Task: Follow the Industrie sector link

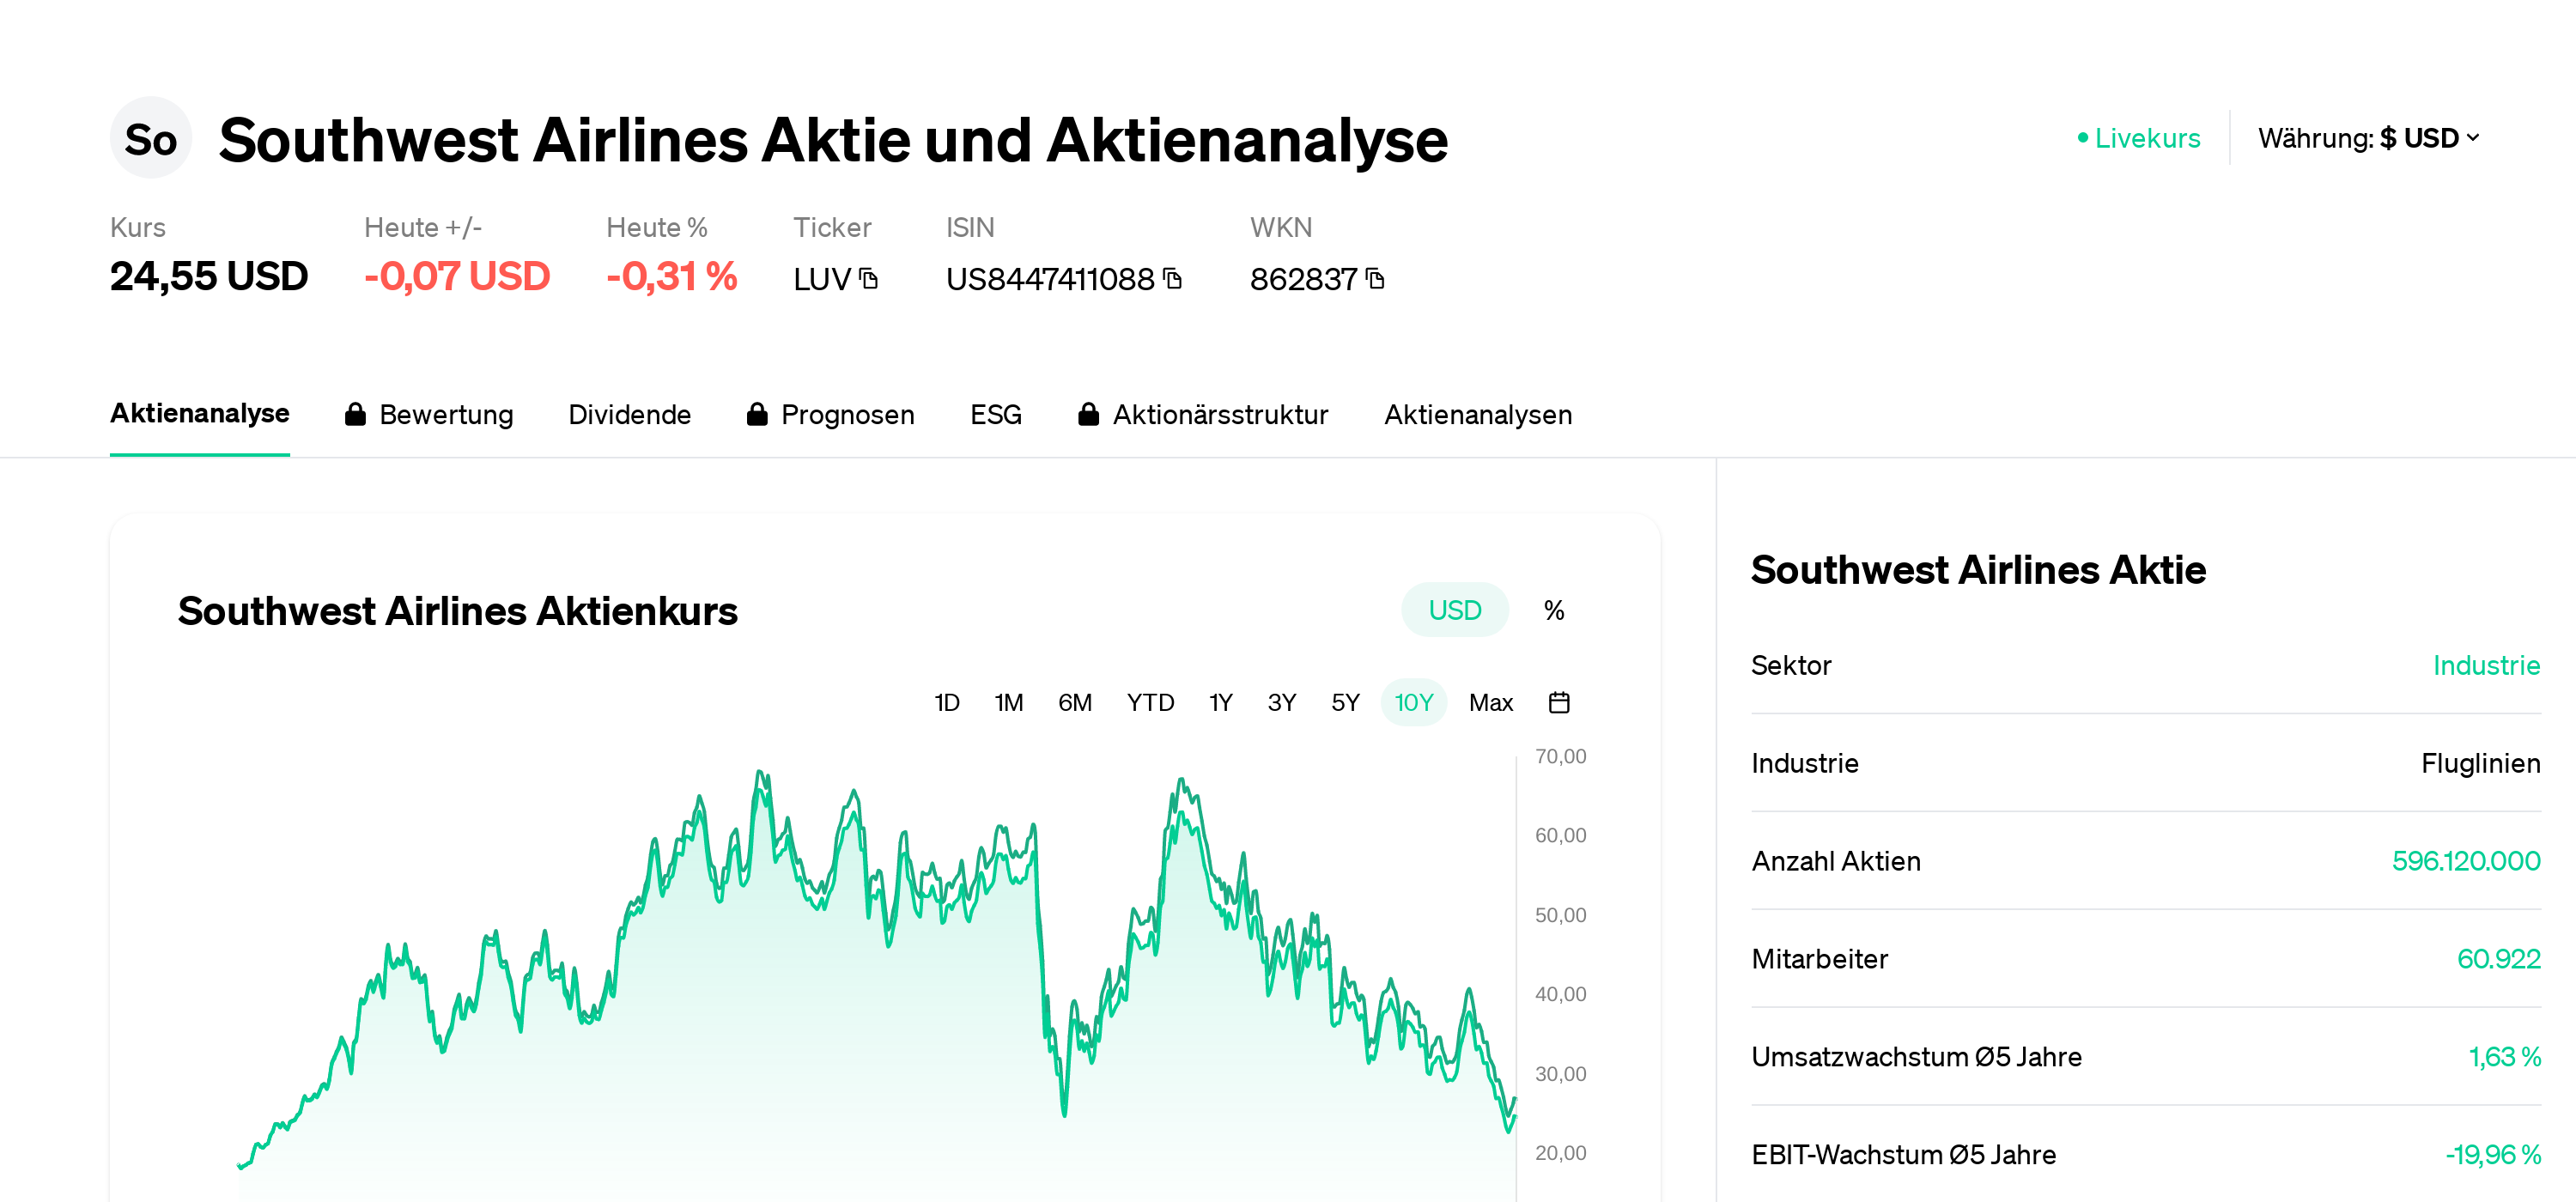Action: [2485, 665]
